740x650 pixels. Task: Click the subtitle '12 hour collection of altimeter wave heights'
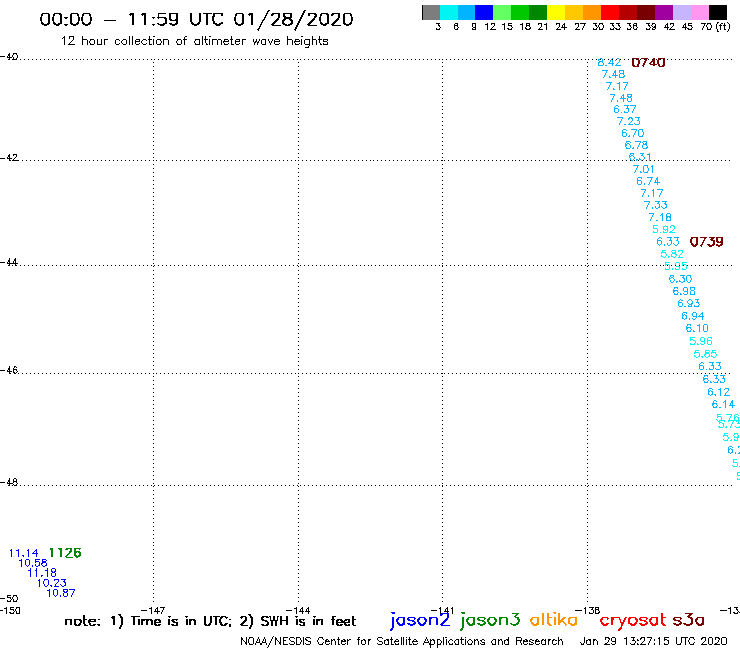pyautogui.click(x=194, y=41)
